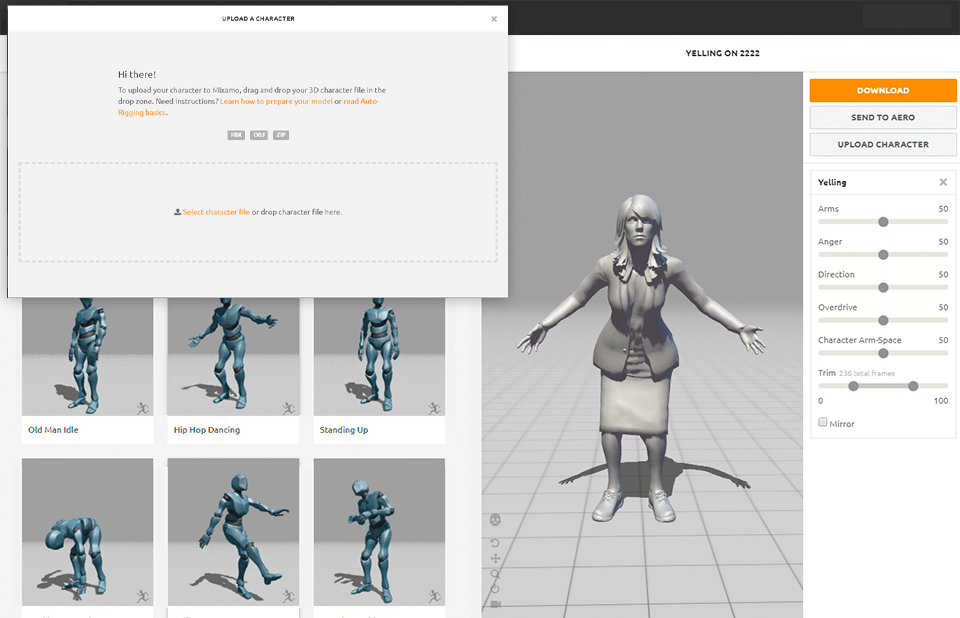Enable the Mirror checkbox

pyautogui.click(x=821, y=423)
